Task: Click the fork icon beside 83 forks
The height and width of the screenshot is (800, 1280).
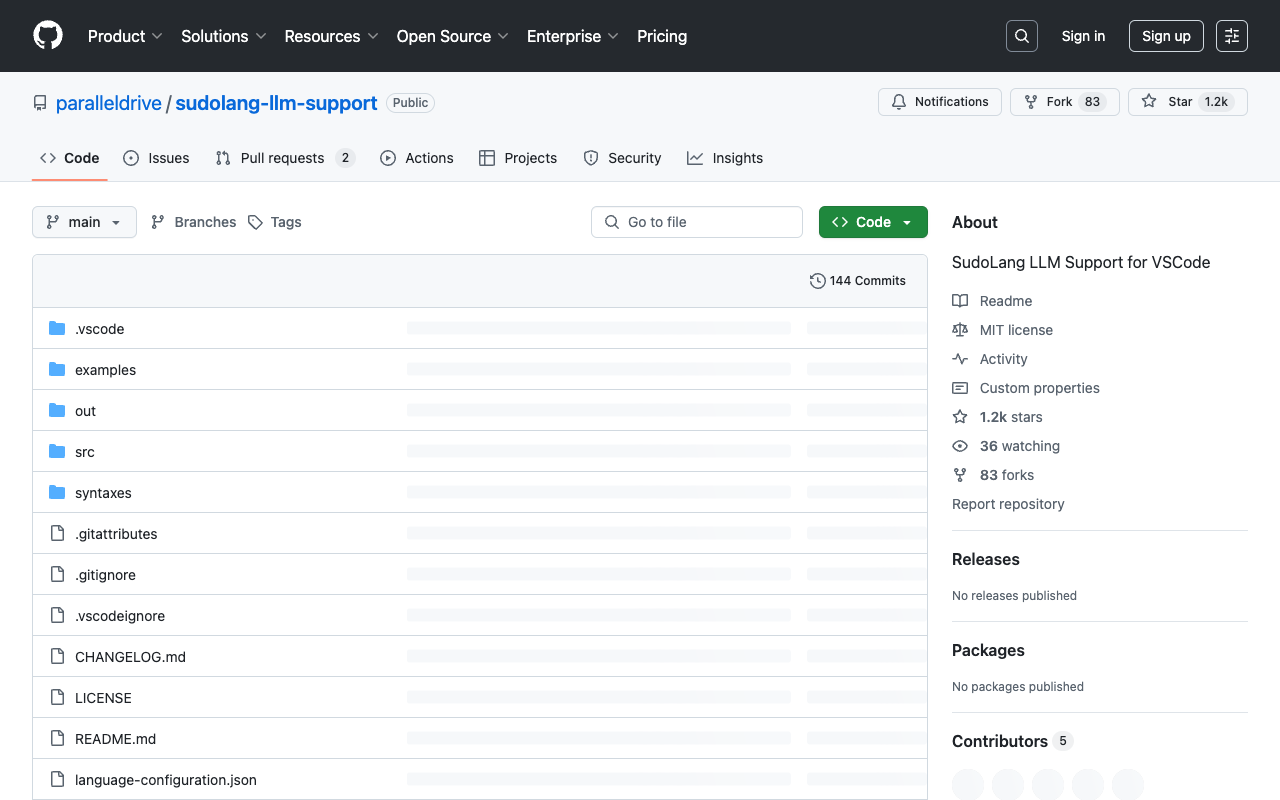Action: click(x=960, y=475)
